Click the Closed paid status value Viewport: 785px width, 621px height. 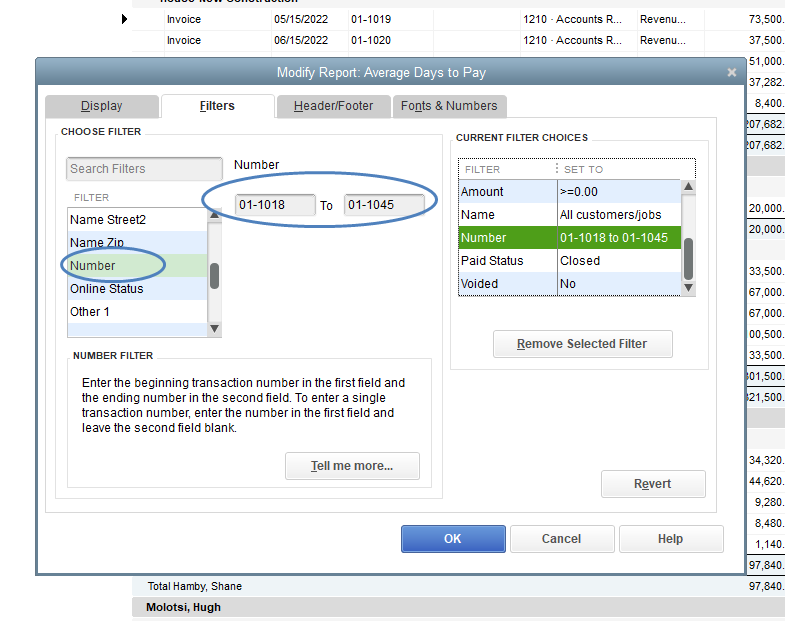pos(580,261)
